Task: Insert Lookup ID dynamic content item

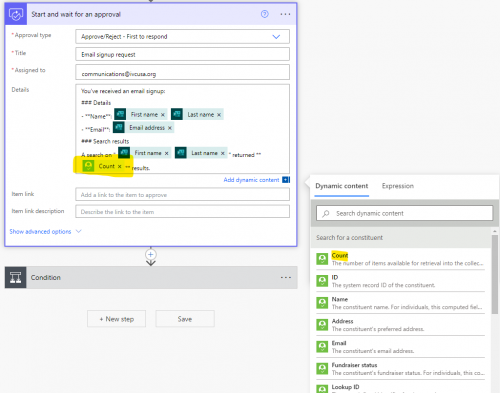Action: 401,388
